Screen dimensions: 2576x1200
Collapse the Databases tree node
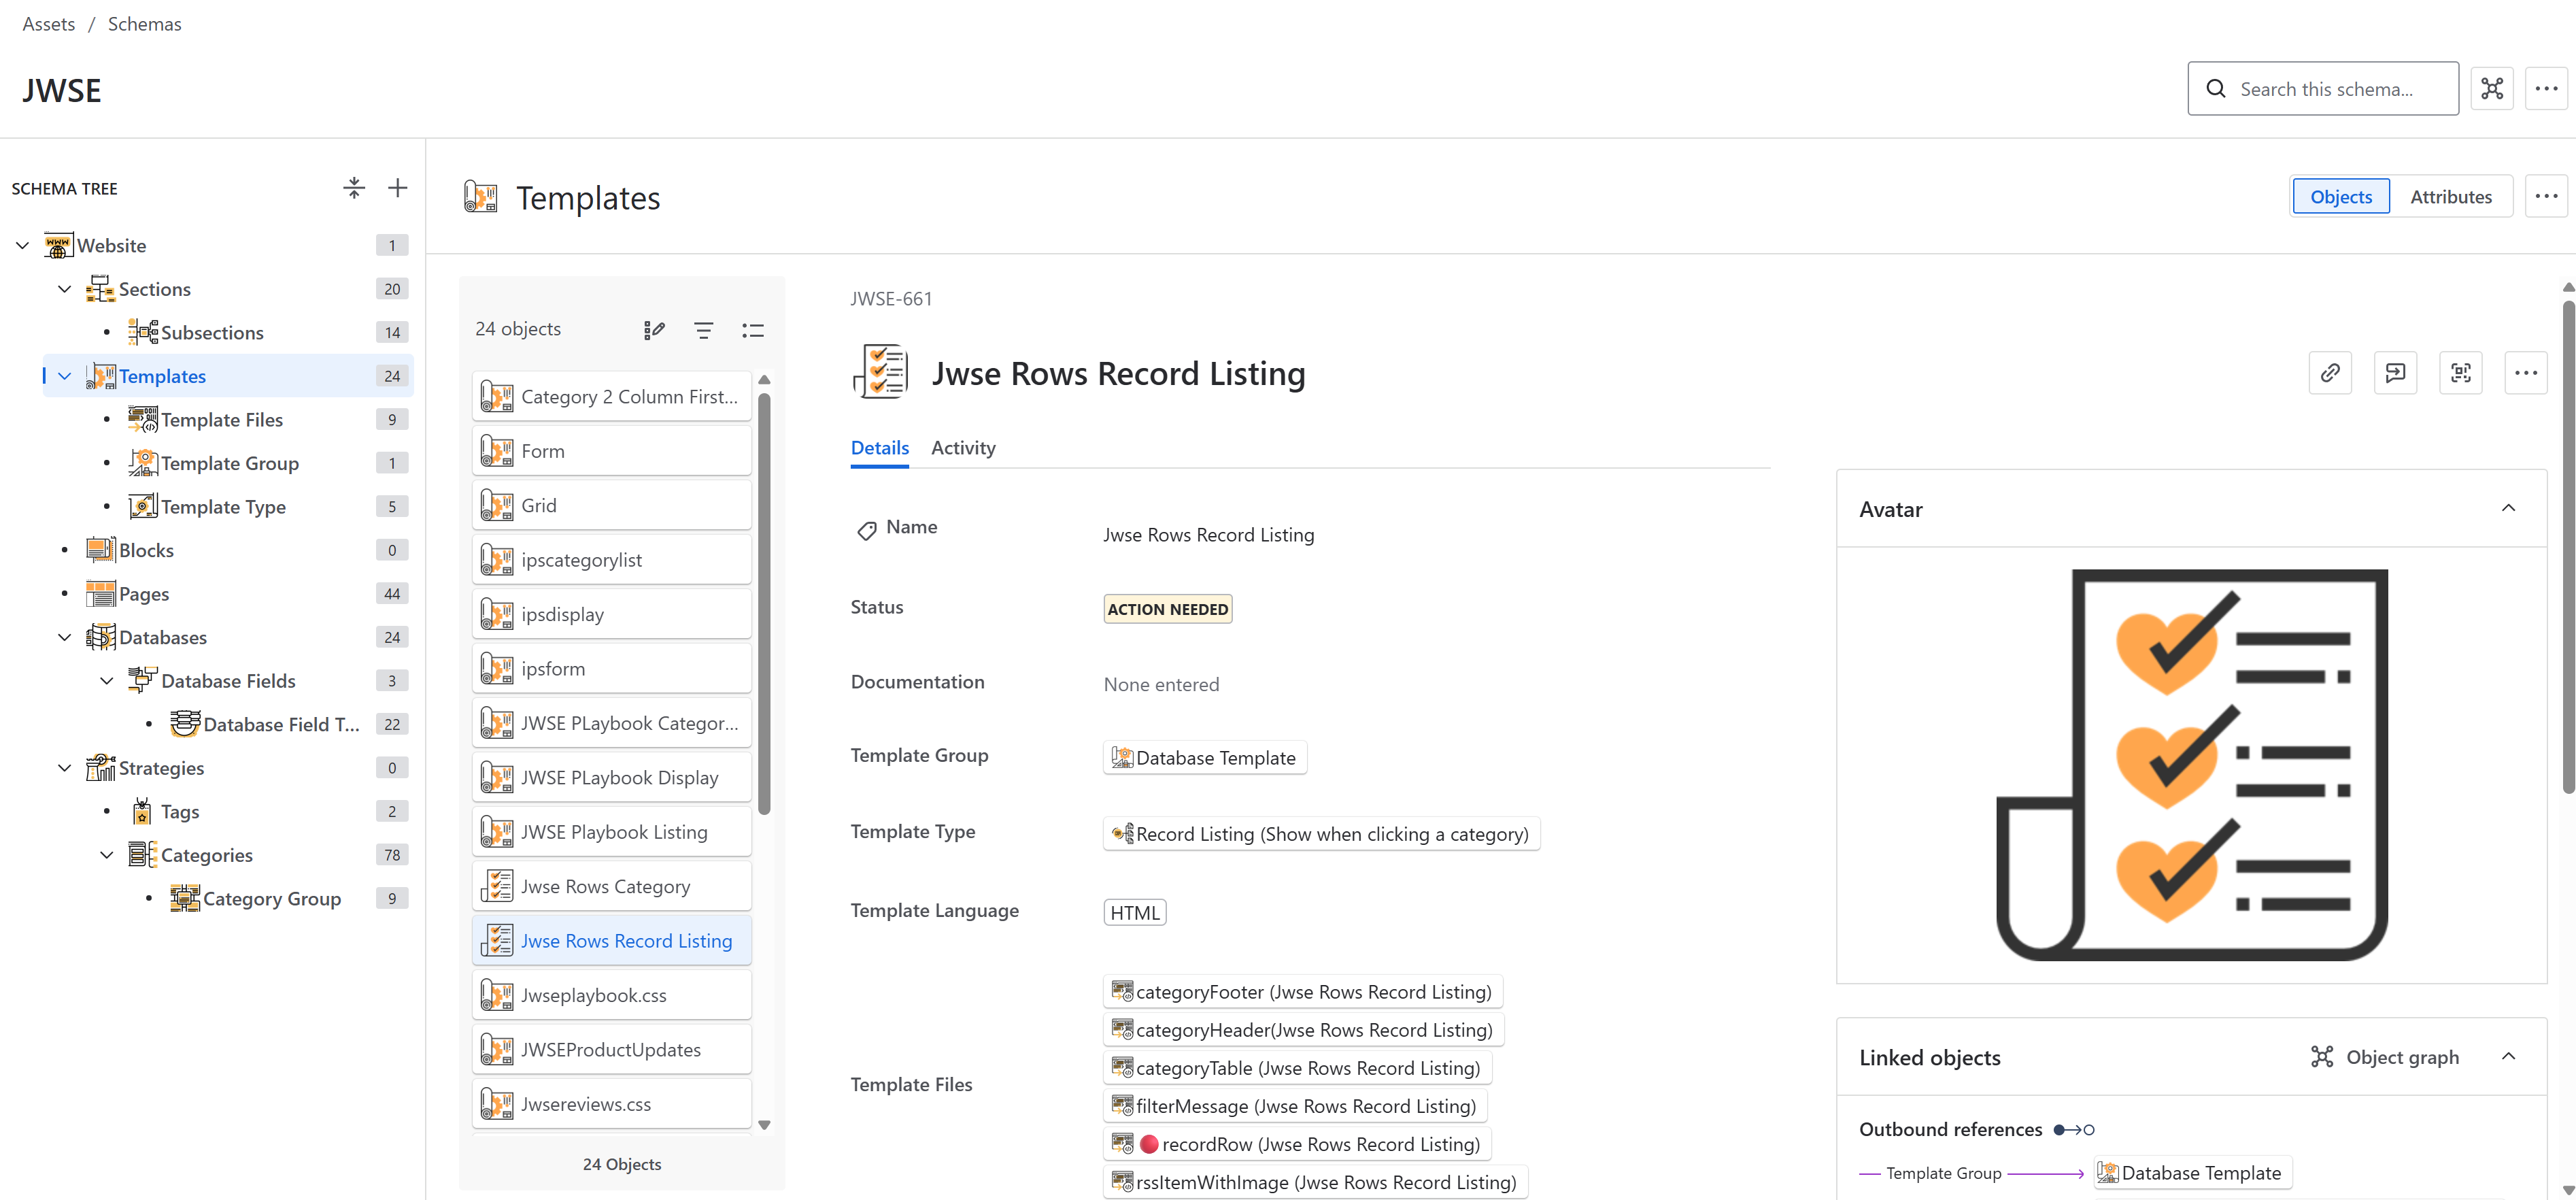point(65,637)
